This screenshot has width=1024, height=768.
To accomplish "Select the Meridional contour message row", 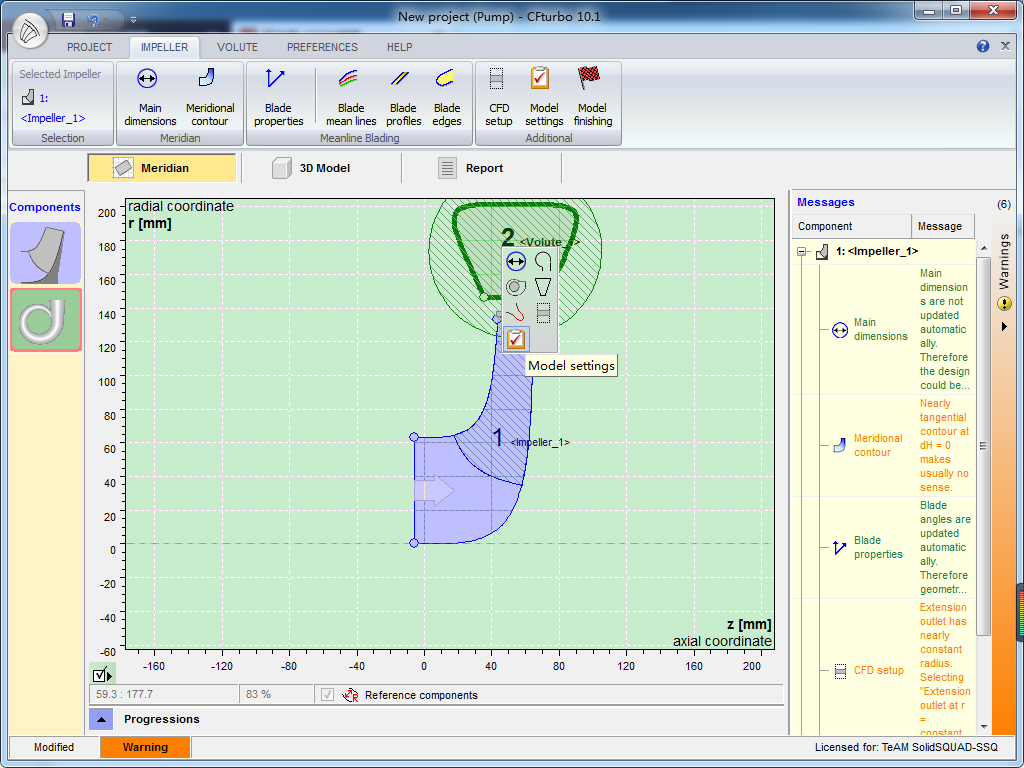I will 884,445.
